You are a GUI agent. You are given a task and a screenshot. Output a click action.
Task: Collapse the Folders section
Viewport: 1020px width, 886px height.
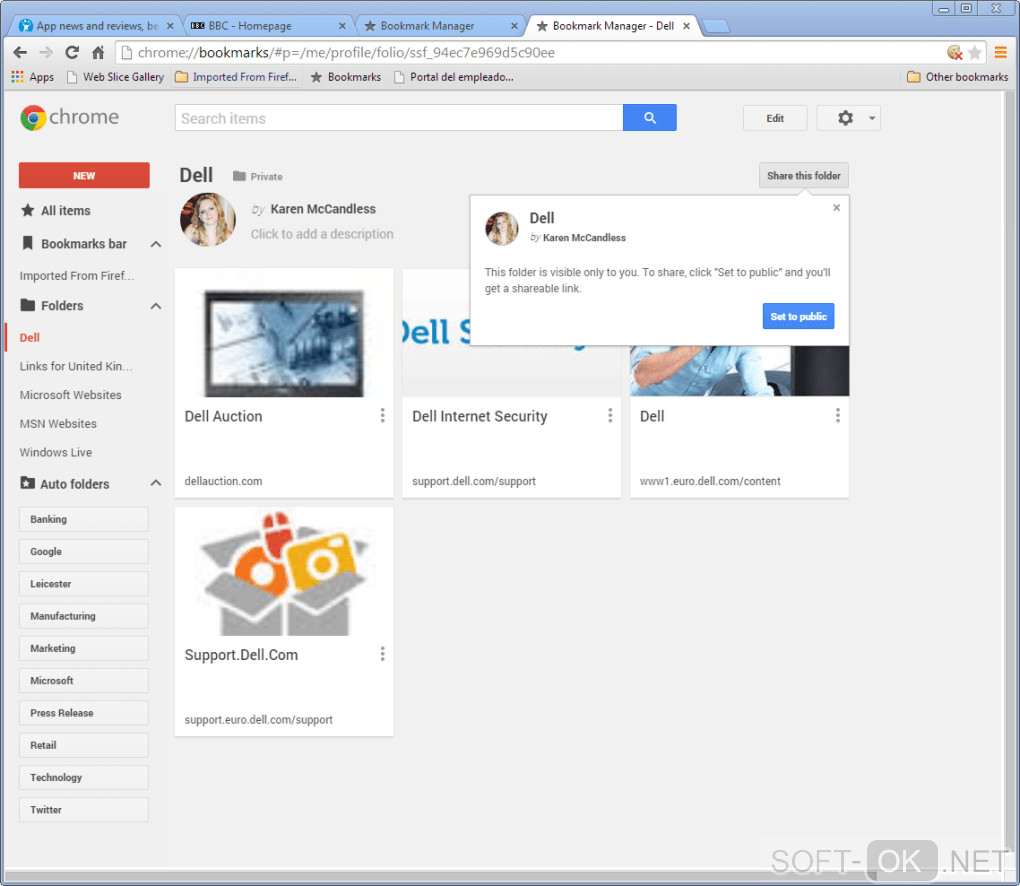tap(156, 306)
